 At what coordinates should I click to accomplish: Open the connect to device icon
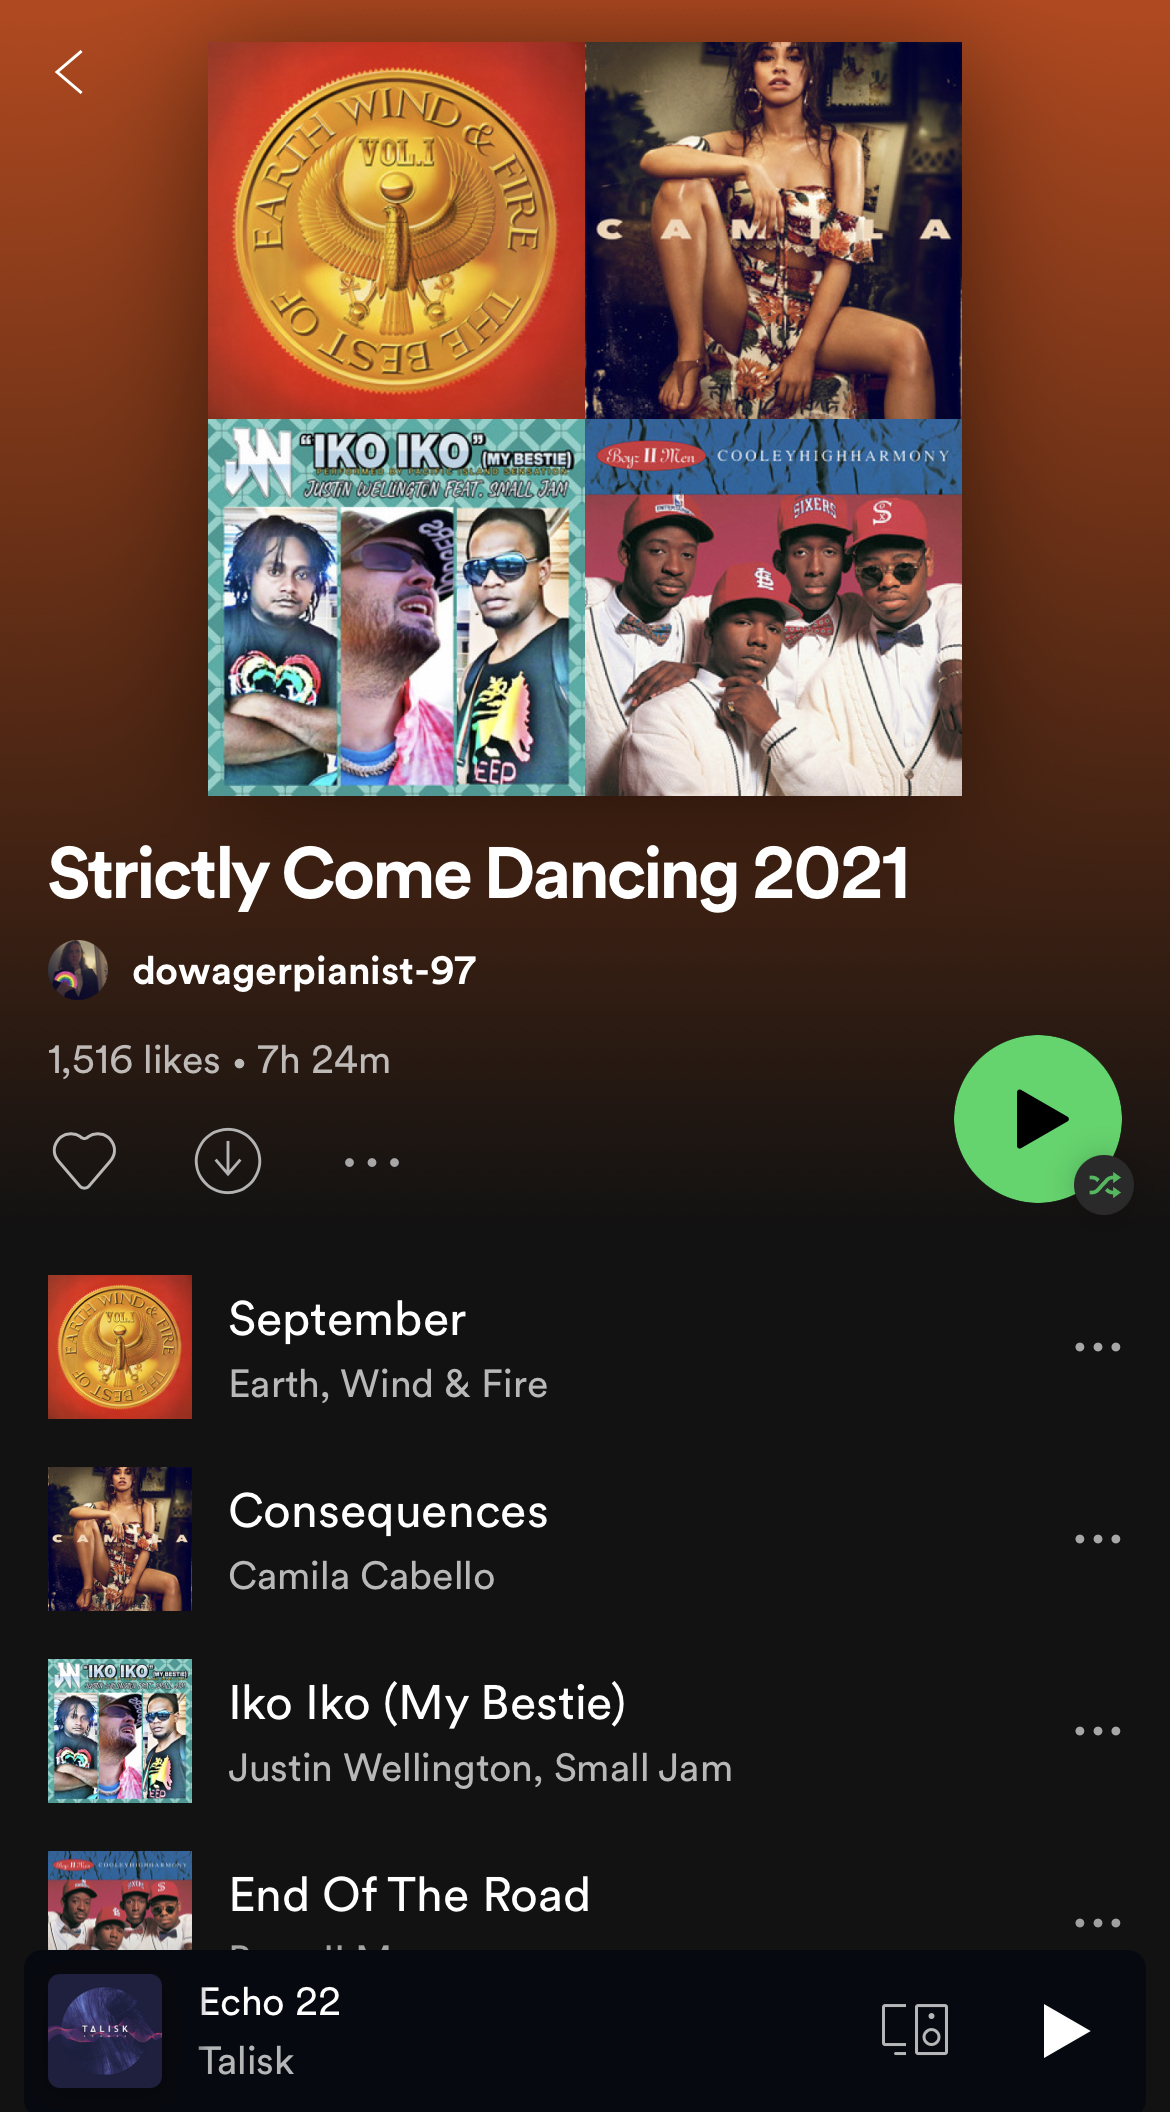click(x=914, y=2030)
